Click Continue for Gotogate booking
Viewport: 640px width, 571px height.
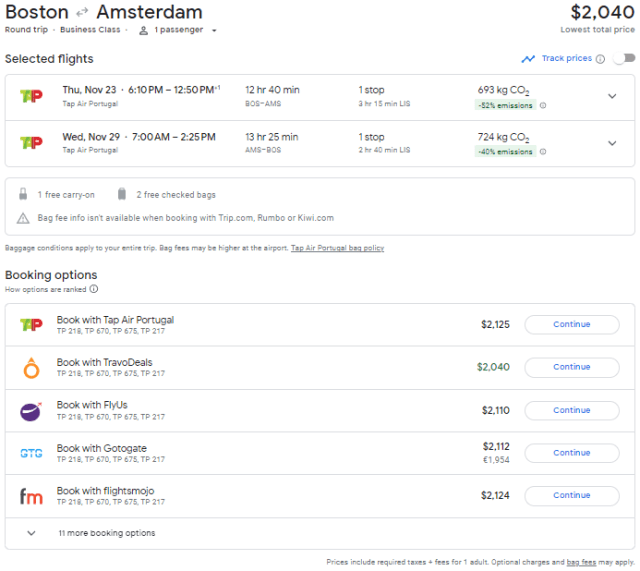coord(571,453)
